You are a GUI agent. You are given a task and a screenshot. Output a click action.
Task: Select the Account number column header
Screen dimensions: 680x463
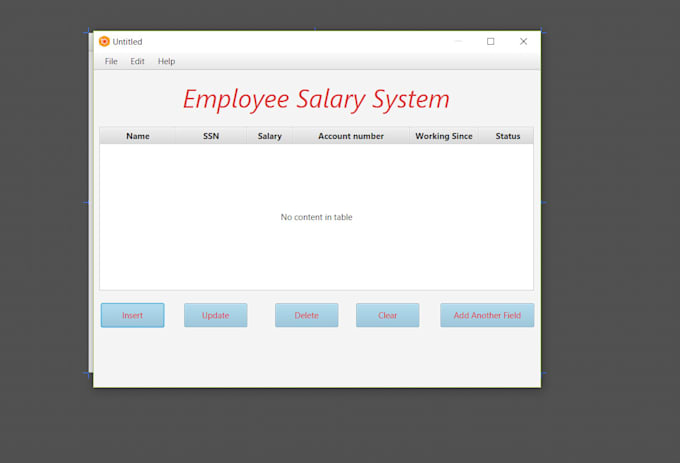pyautogui.click(x=351, y=136)
